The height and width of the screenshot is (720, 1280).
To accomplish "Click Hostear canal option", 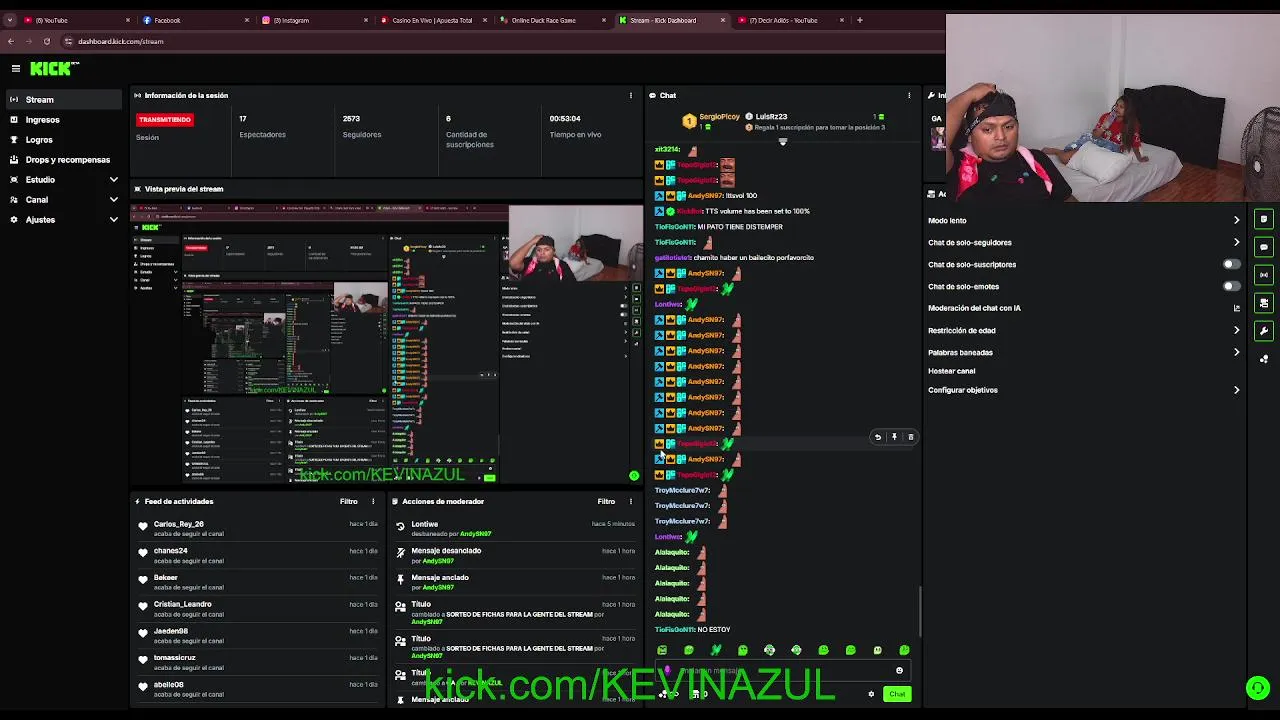I will (951, 371).
